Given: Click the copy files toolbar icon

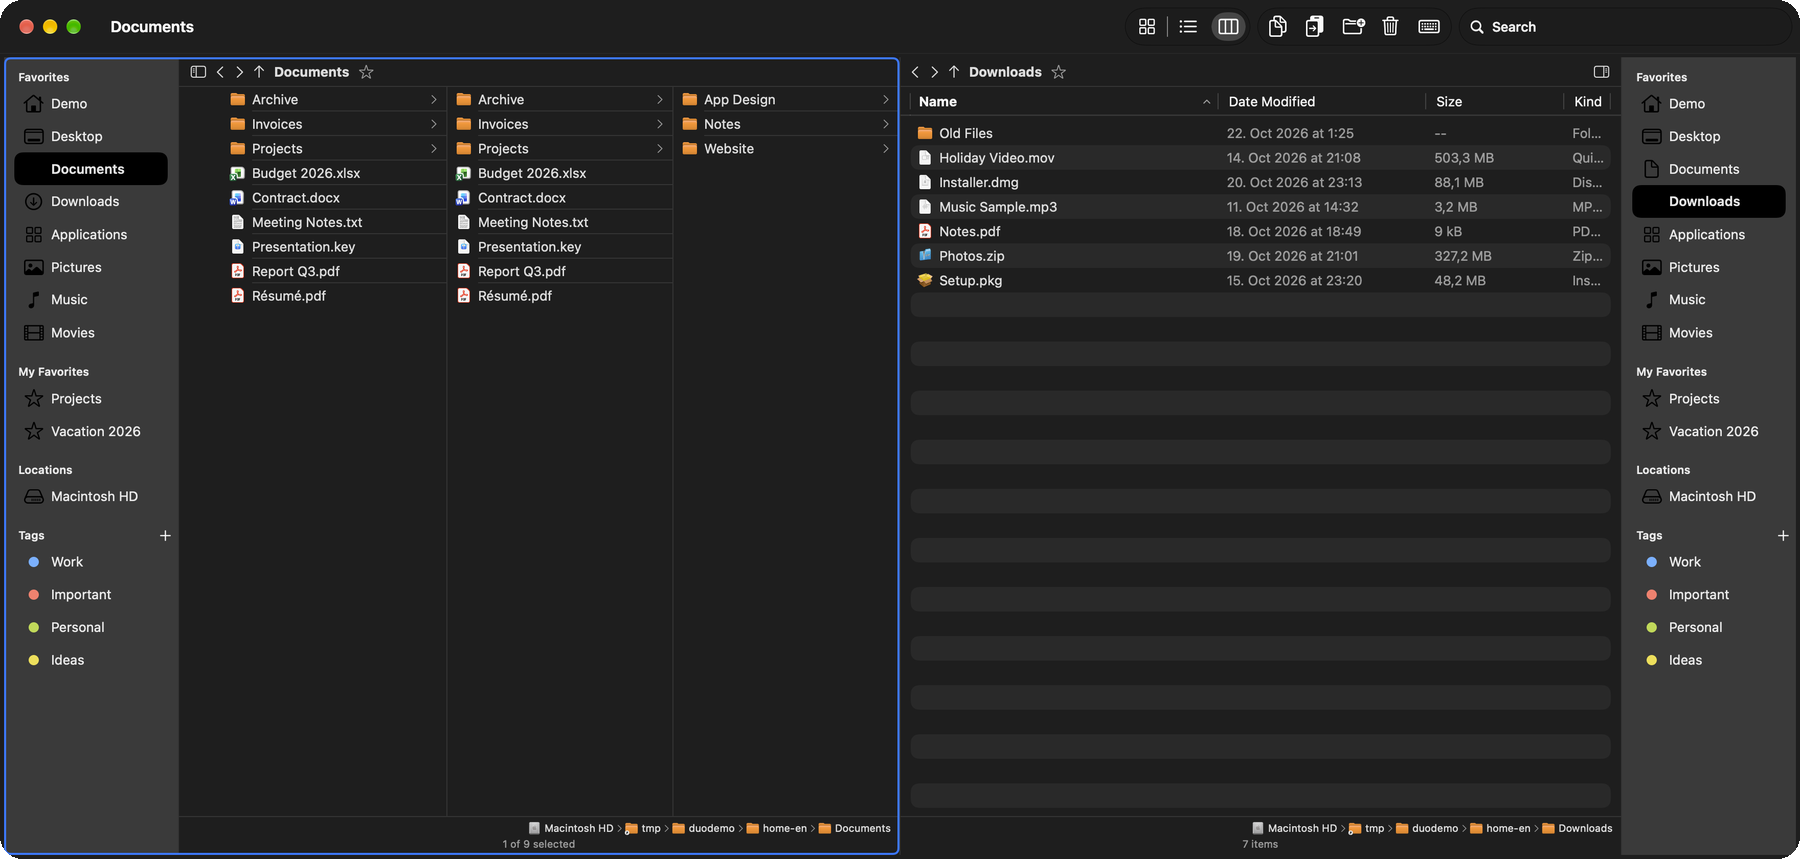Looking at the screenshot, I should [1277, 27].
